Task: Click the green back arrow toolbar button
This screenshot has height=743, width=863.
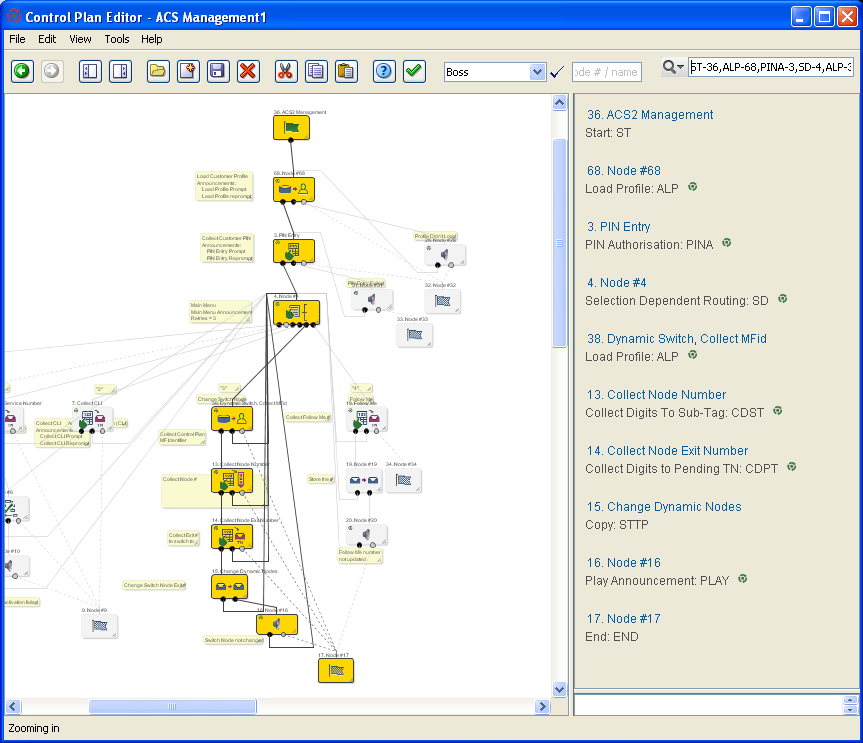Action: click(23, 71)
